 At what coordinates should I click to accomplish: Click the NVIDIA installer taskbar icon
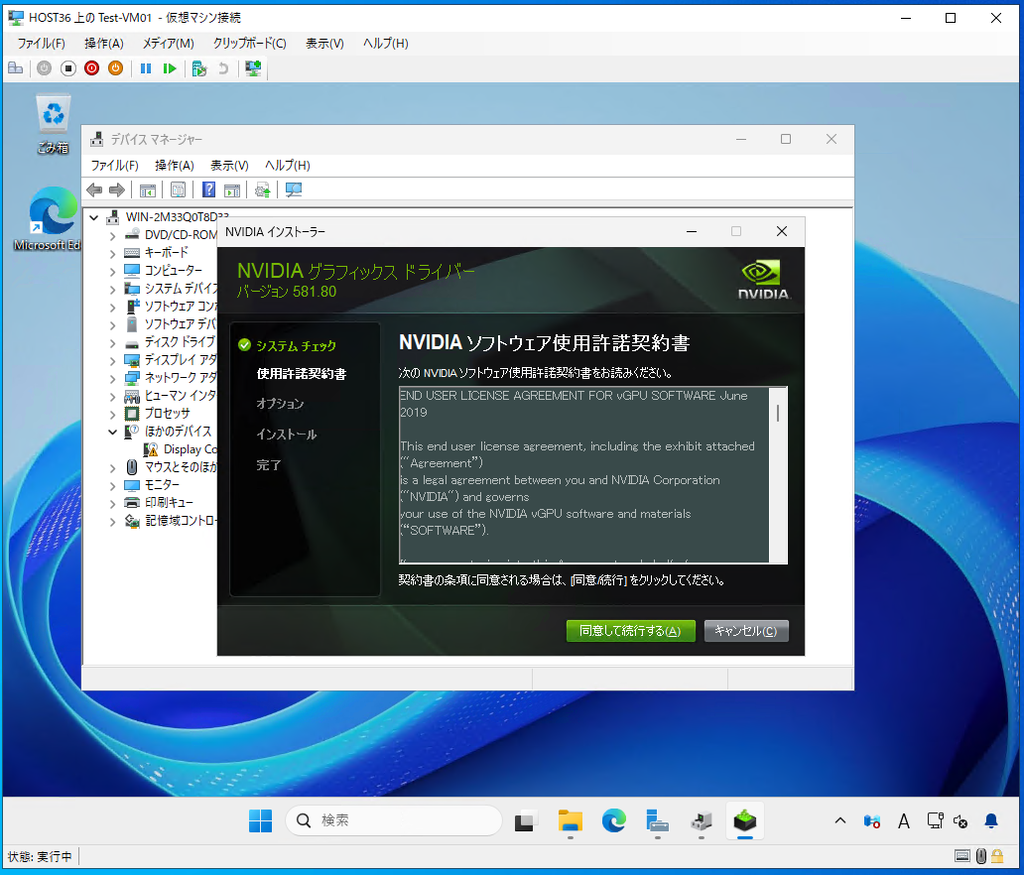[744, 821]
